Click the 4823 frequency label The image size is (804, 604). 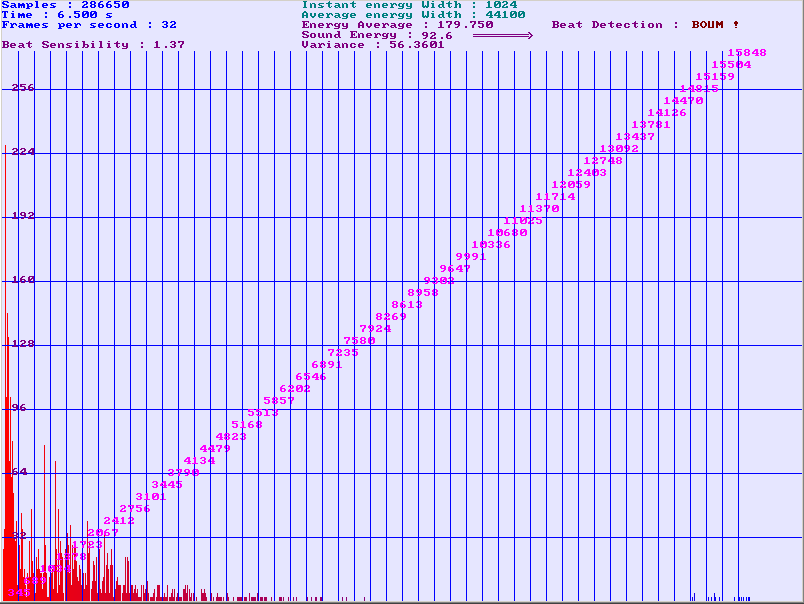tap(231, 437)
